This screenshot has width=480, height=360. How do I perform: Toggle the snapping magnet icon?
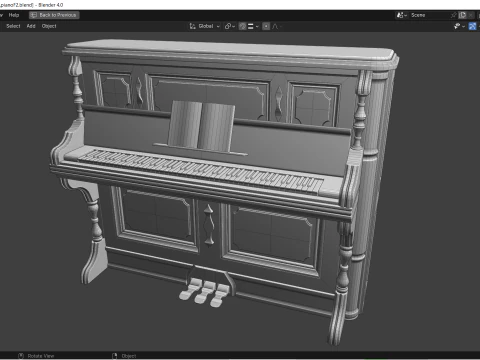[243, 26]
